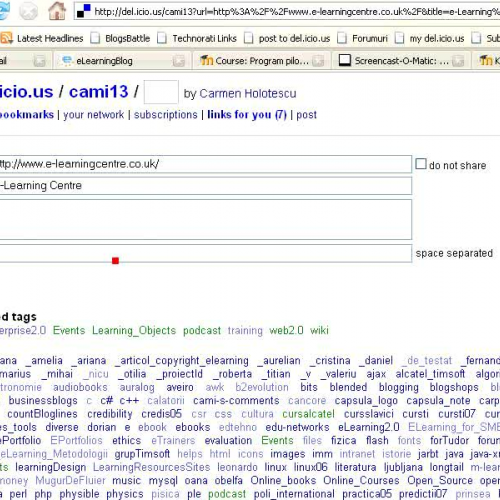Open the subscriptions link
This screenshot has height=500, width=500.
166,115
